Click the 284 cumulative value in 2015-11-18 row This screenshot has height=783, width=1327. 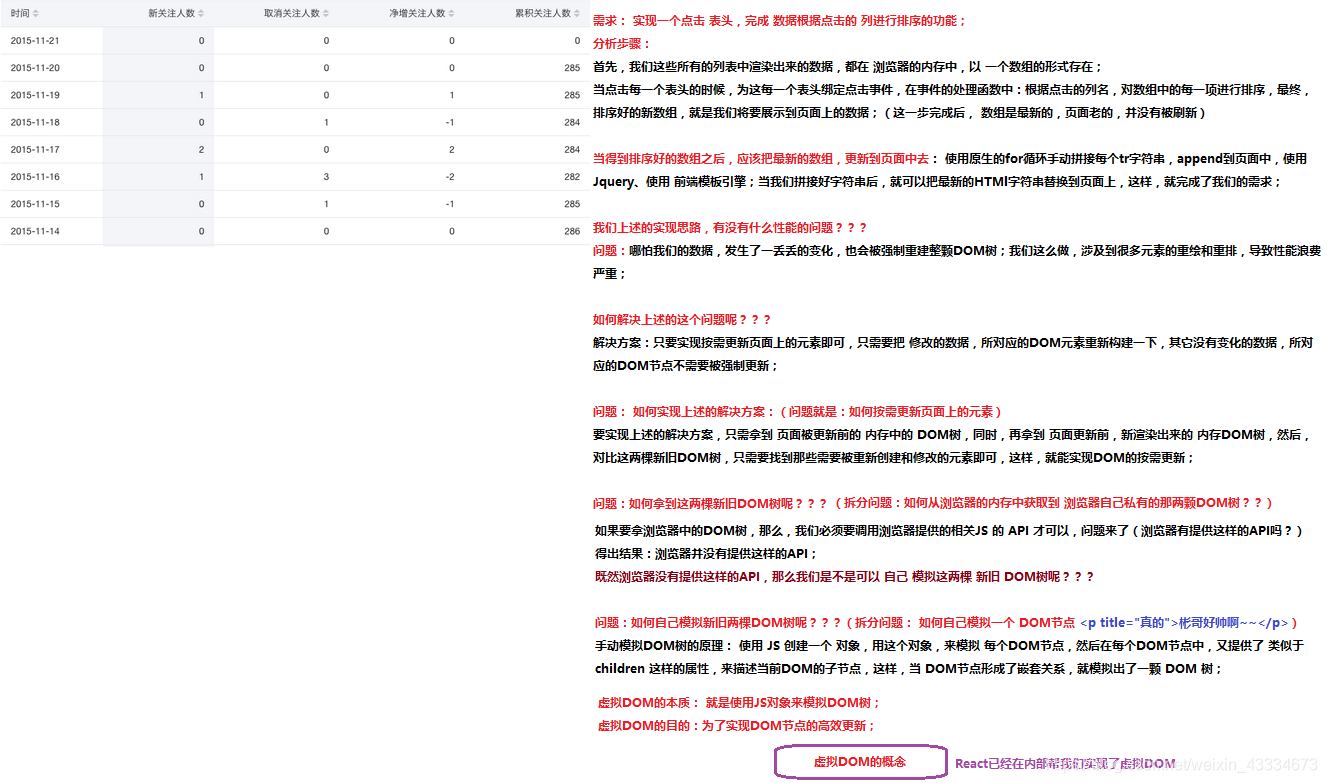point(572,122)
